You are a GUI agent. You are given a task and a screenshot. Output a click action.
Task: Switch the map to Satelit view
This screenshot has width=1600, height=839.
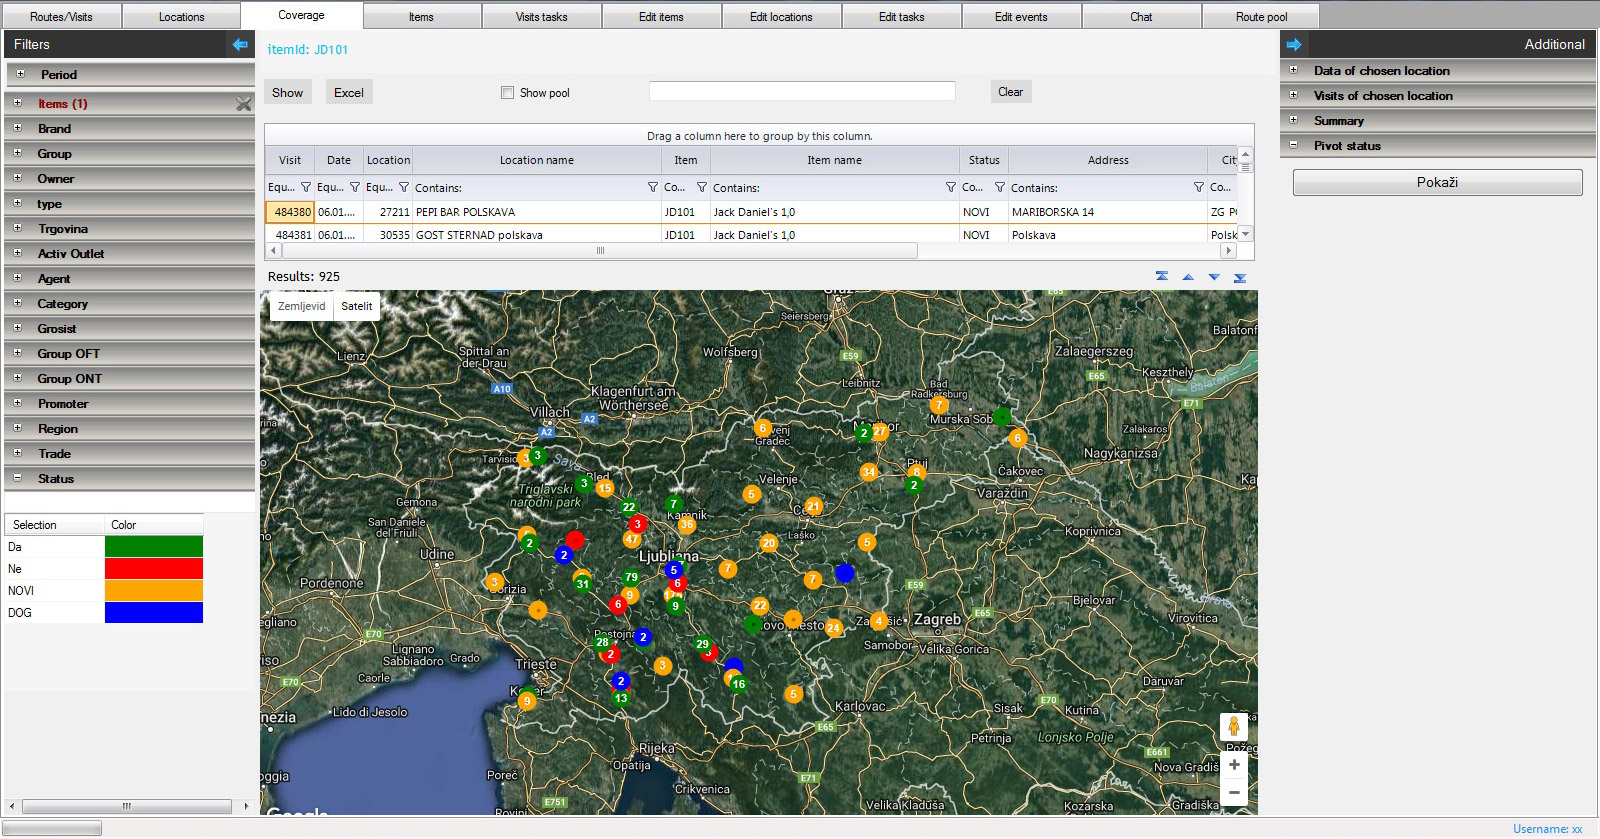point(356,306)
